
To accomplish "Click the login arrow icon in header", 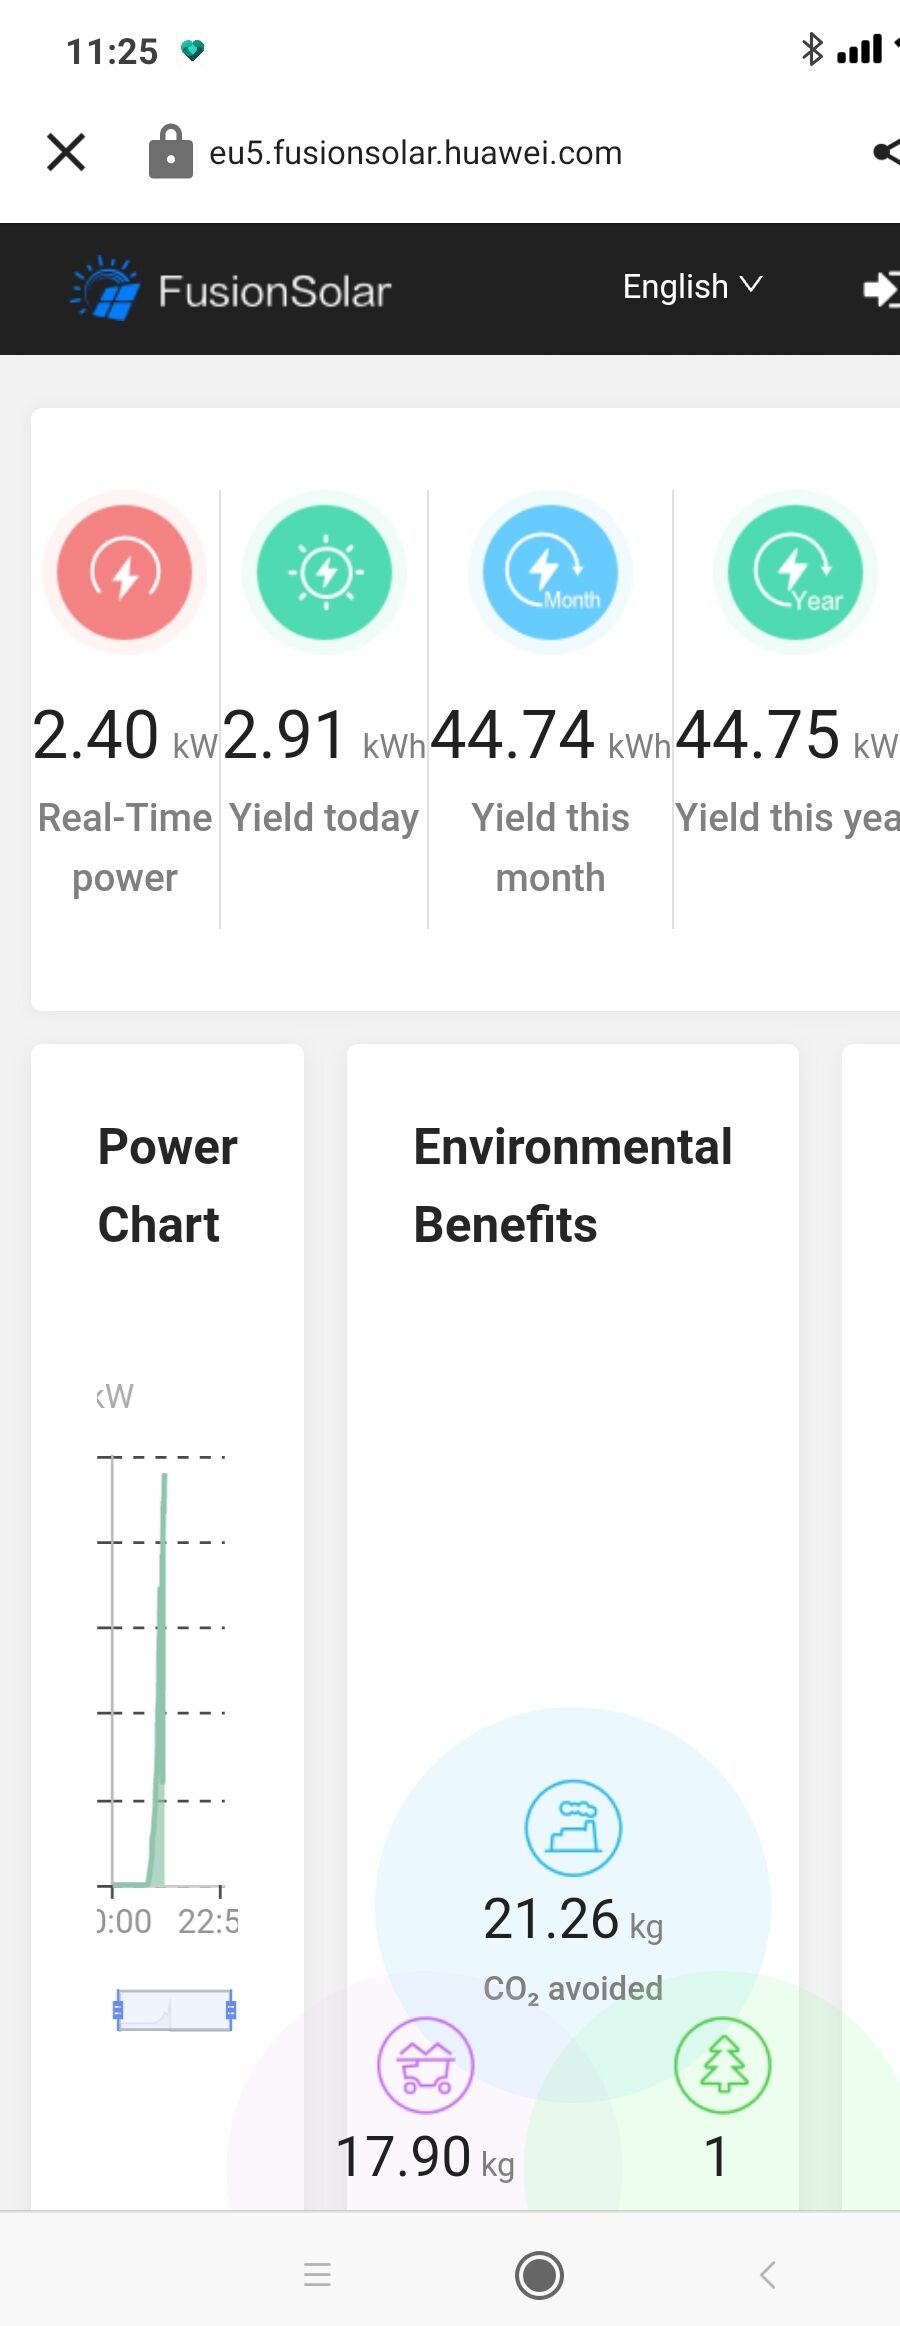I will [x=881, y=289].
